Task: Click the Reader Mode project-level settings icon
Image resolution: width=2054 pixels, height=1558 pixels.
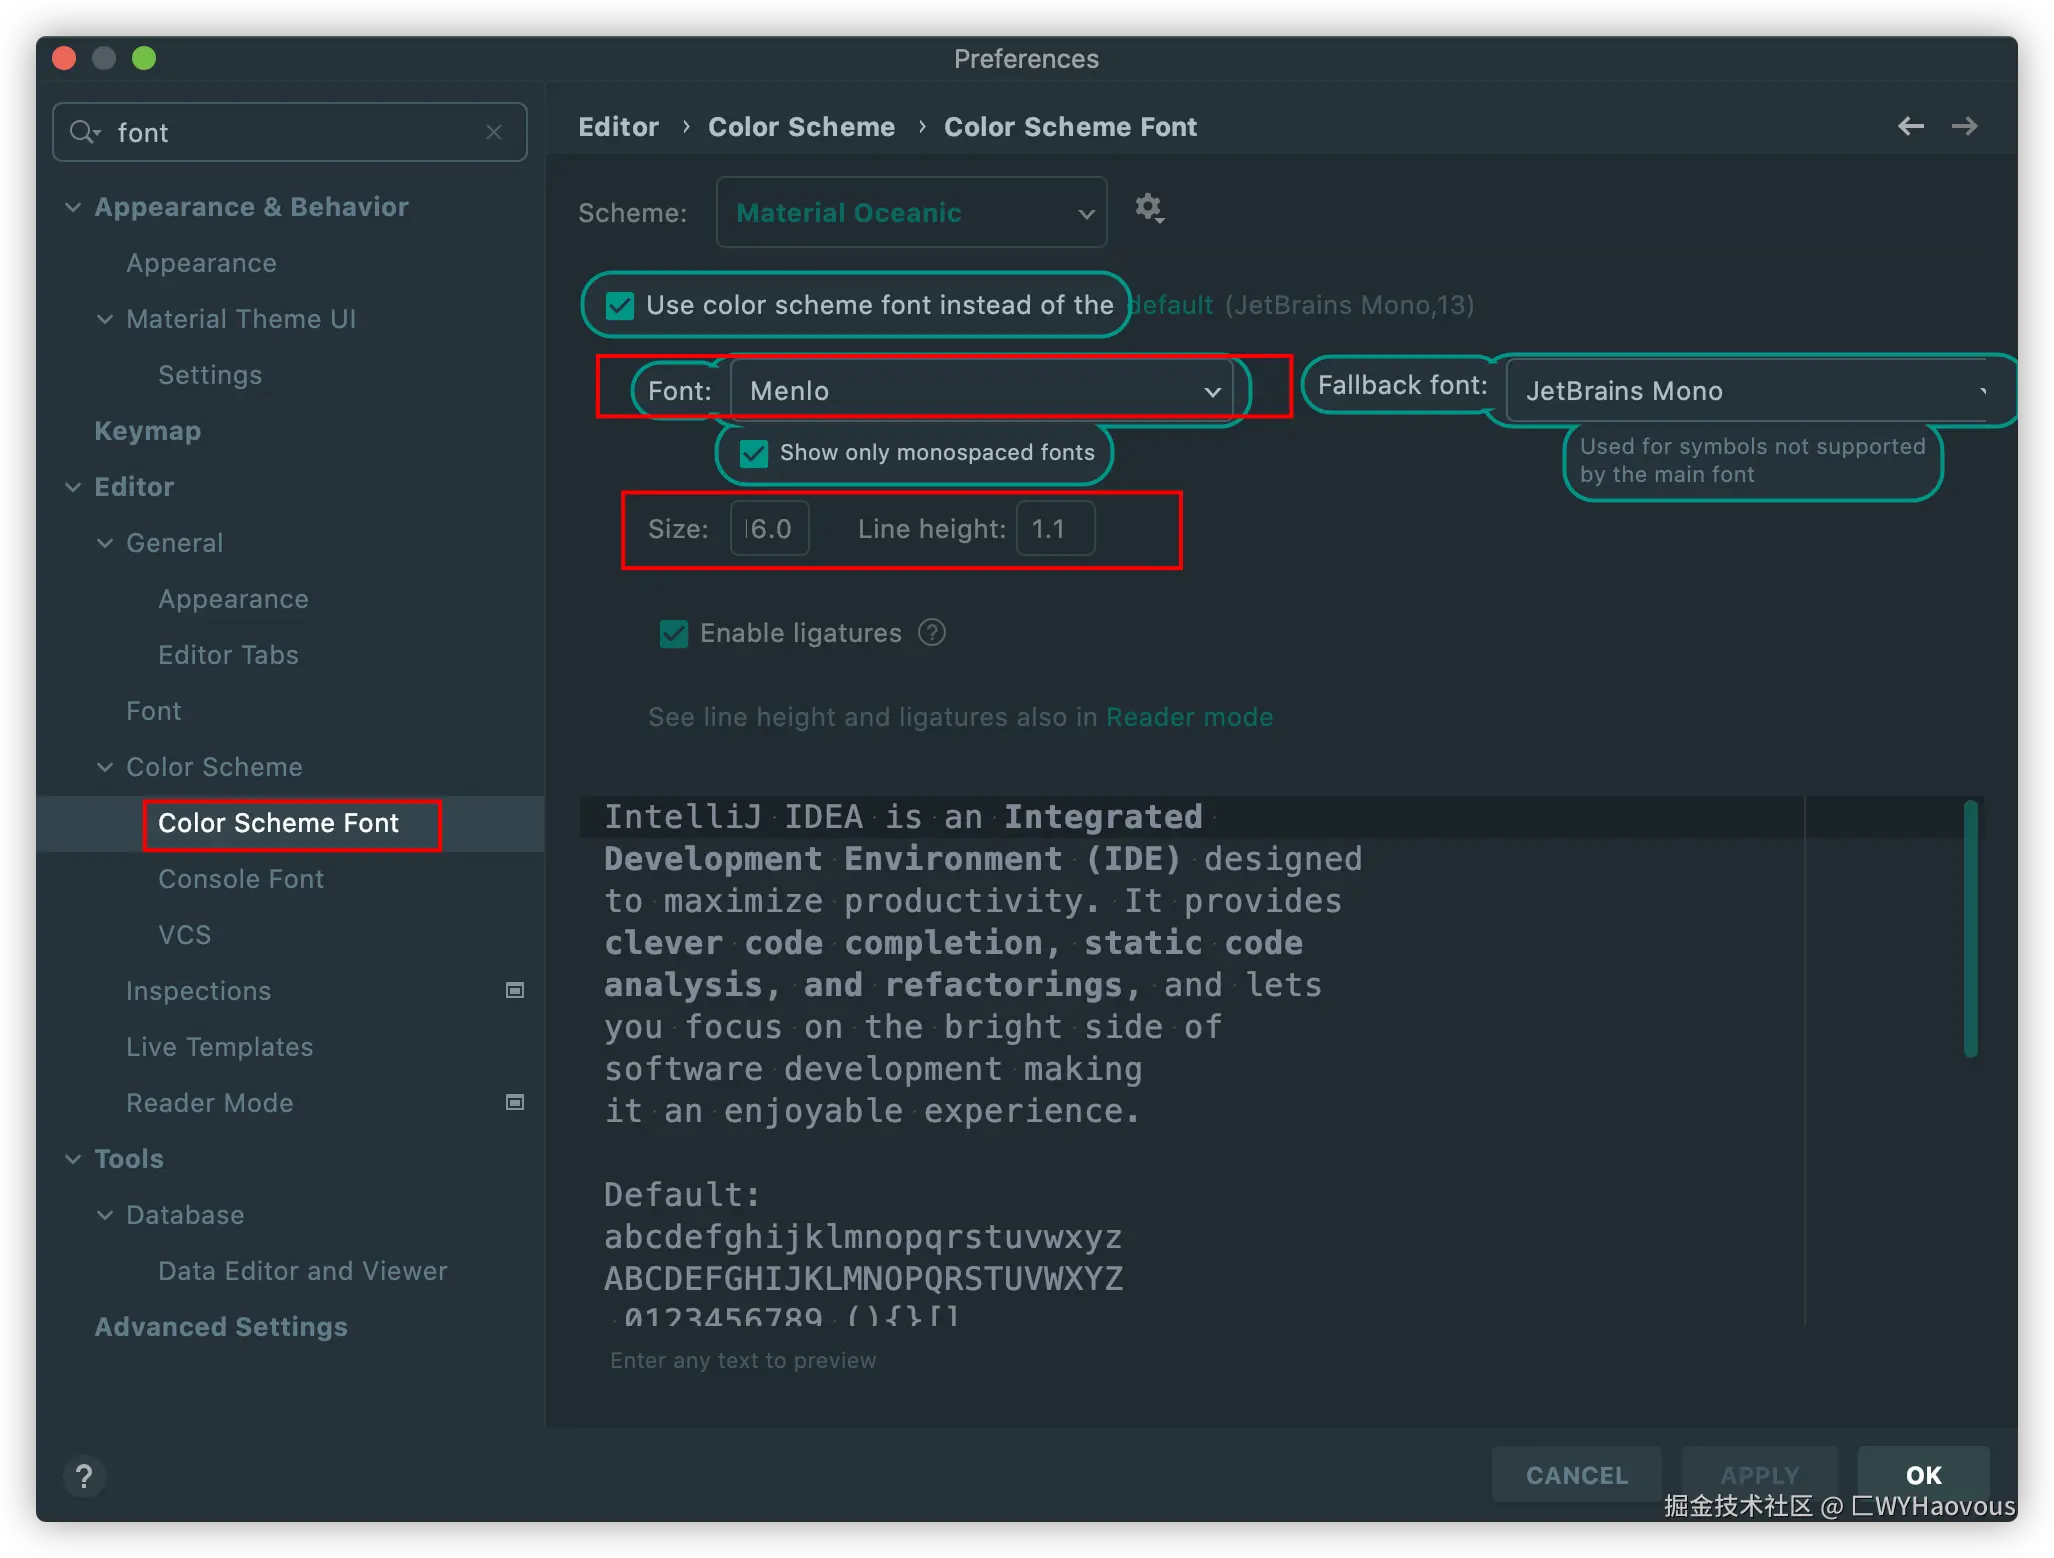Action: [515, 1102]
